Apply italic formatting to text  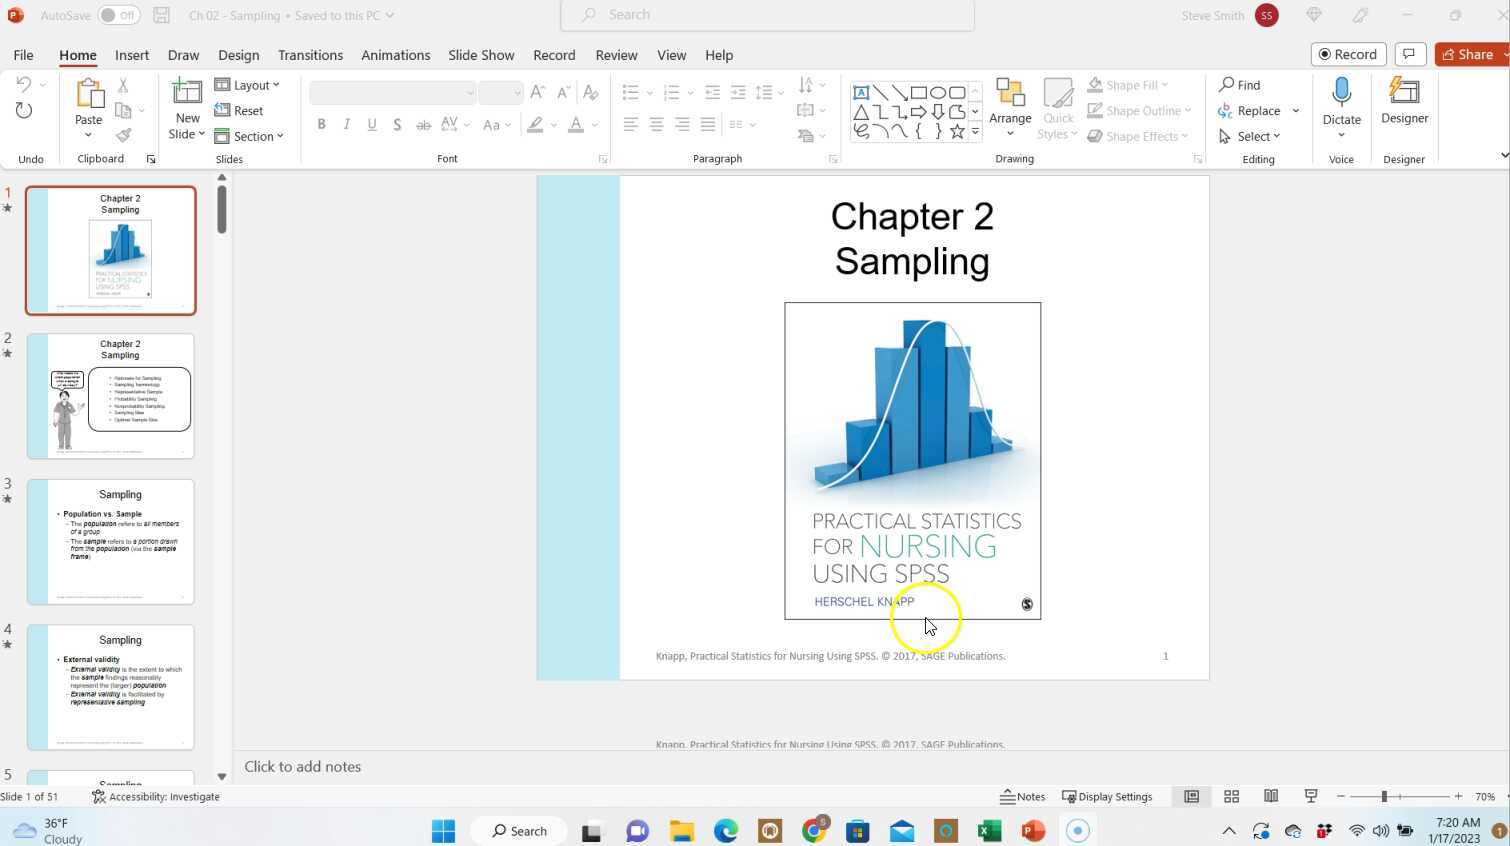[346, 124]
